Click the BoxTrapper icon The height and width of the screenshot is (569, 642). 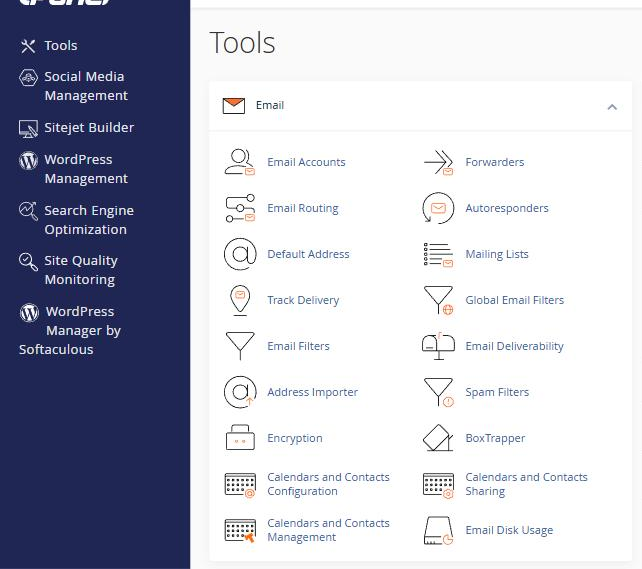click(438, 438)
